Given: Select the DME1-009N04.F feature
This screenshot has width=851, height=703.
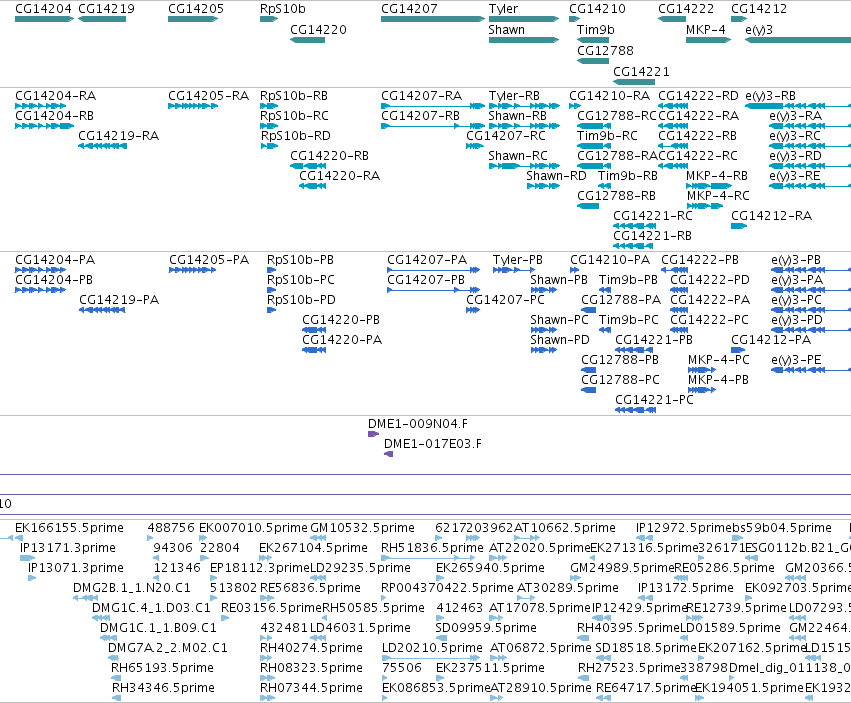Looking at the screenshot, I should pyautogui.click(x=417, y=423).
